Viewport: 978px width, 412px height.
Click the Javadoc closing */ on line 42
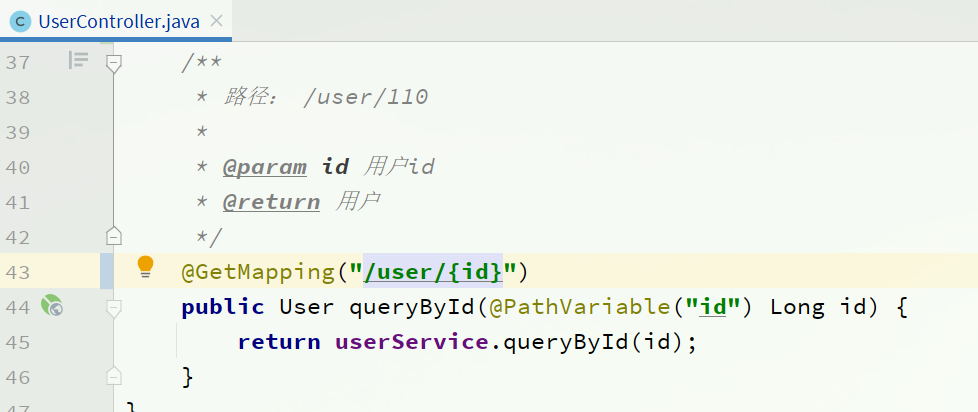(208, 237)
